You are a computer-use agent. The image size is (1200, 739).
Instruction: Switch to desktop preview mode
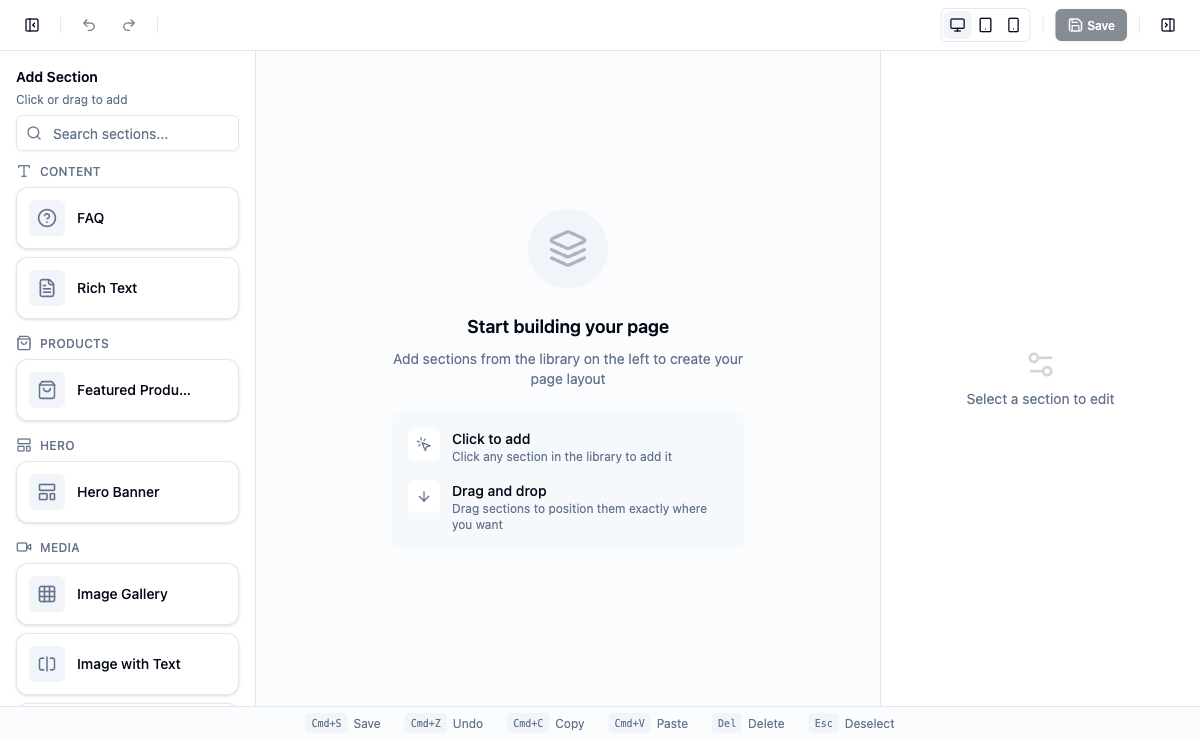(x=957, y=25)
